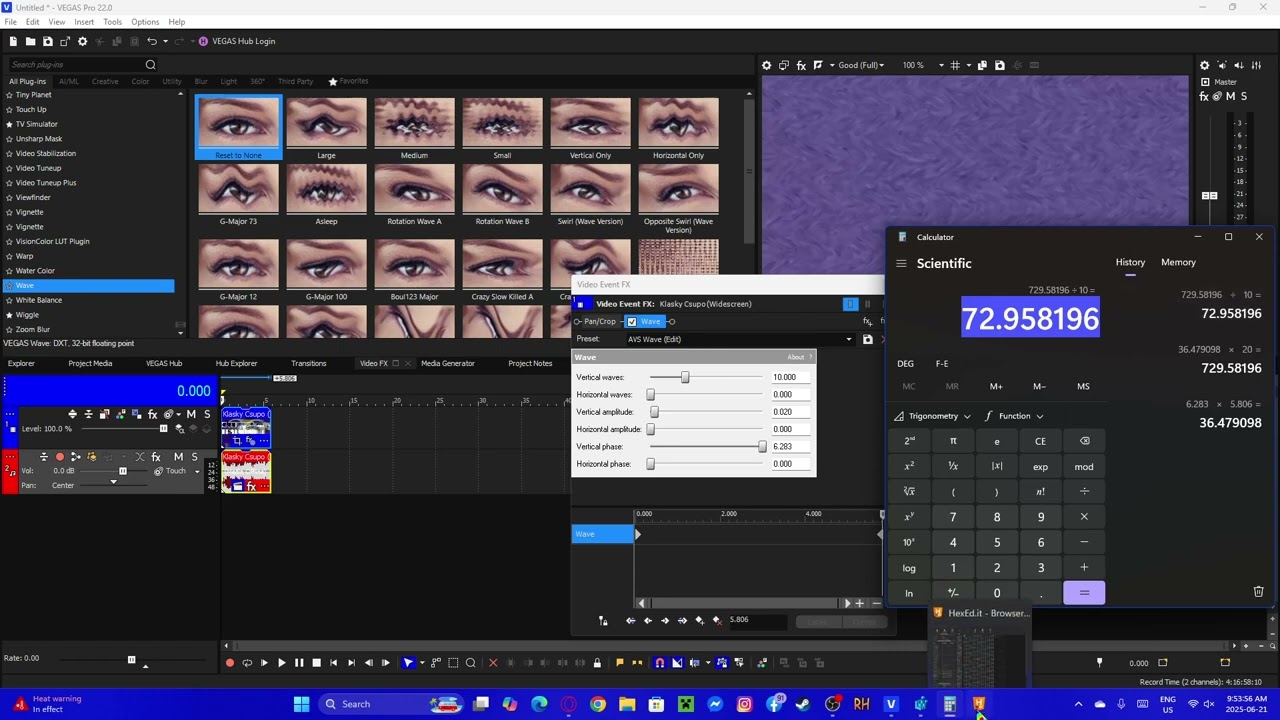Image resolution: width=1280 pixels, height=720 pixels.
Task: Expand the undo history dropdown arrow
Action: [165, 41]
